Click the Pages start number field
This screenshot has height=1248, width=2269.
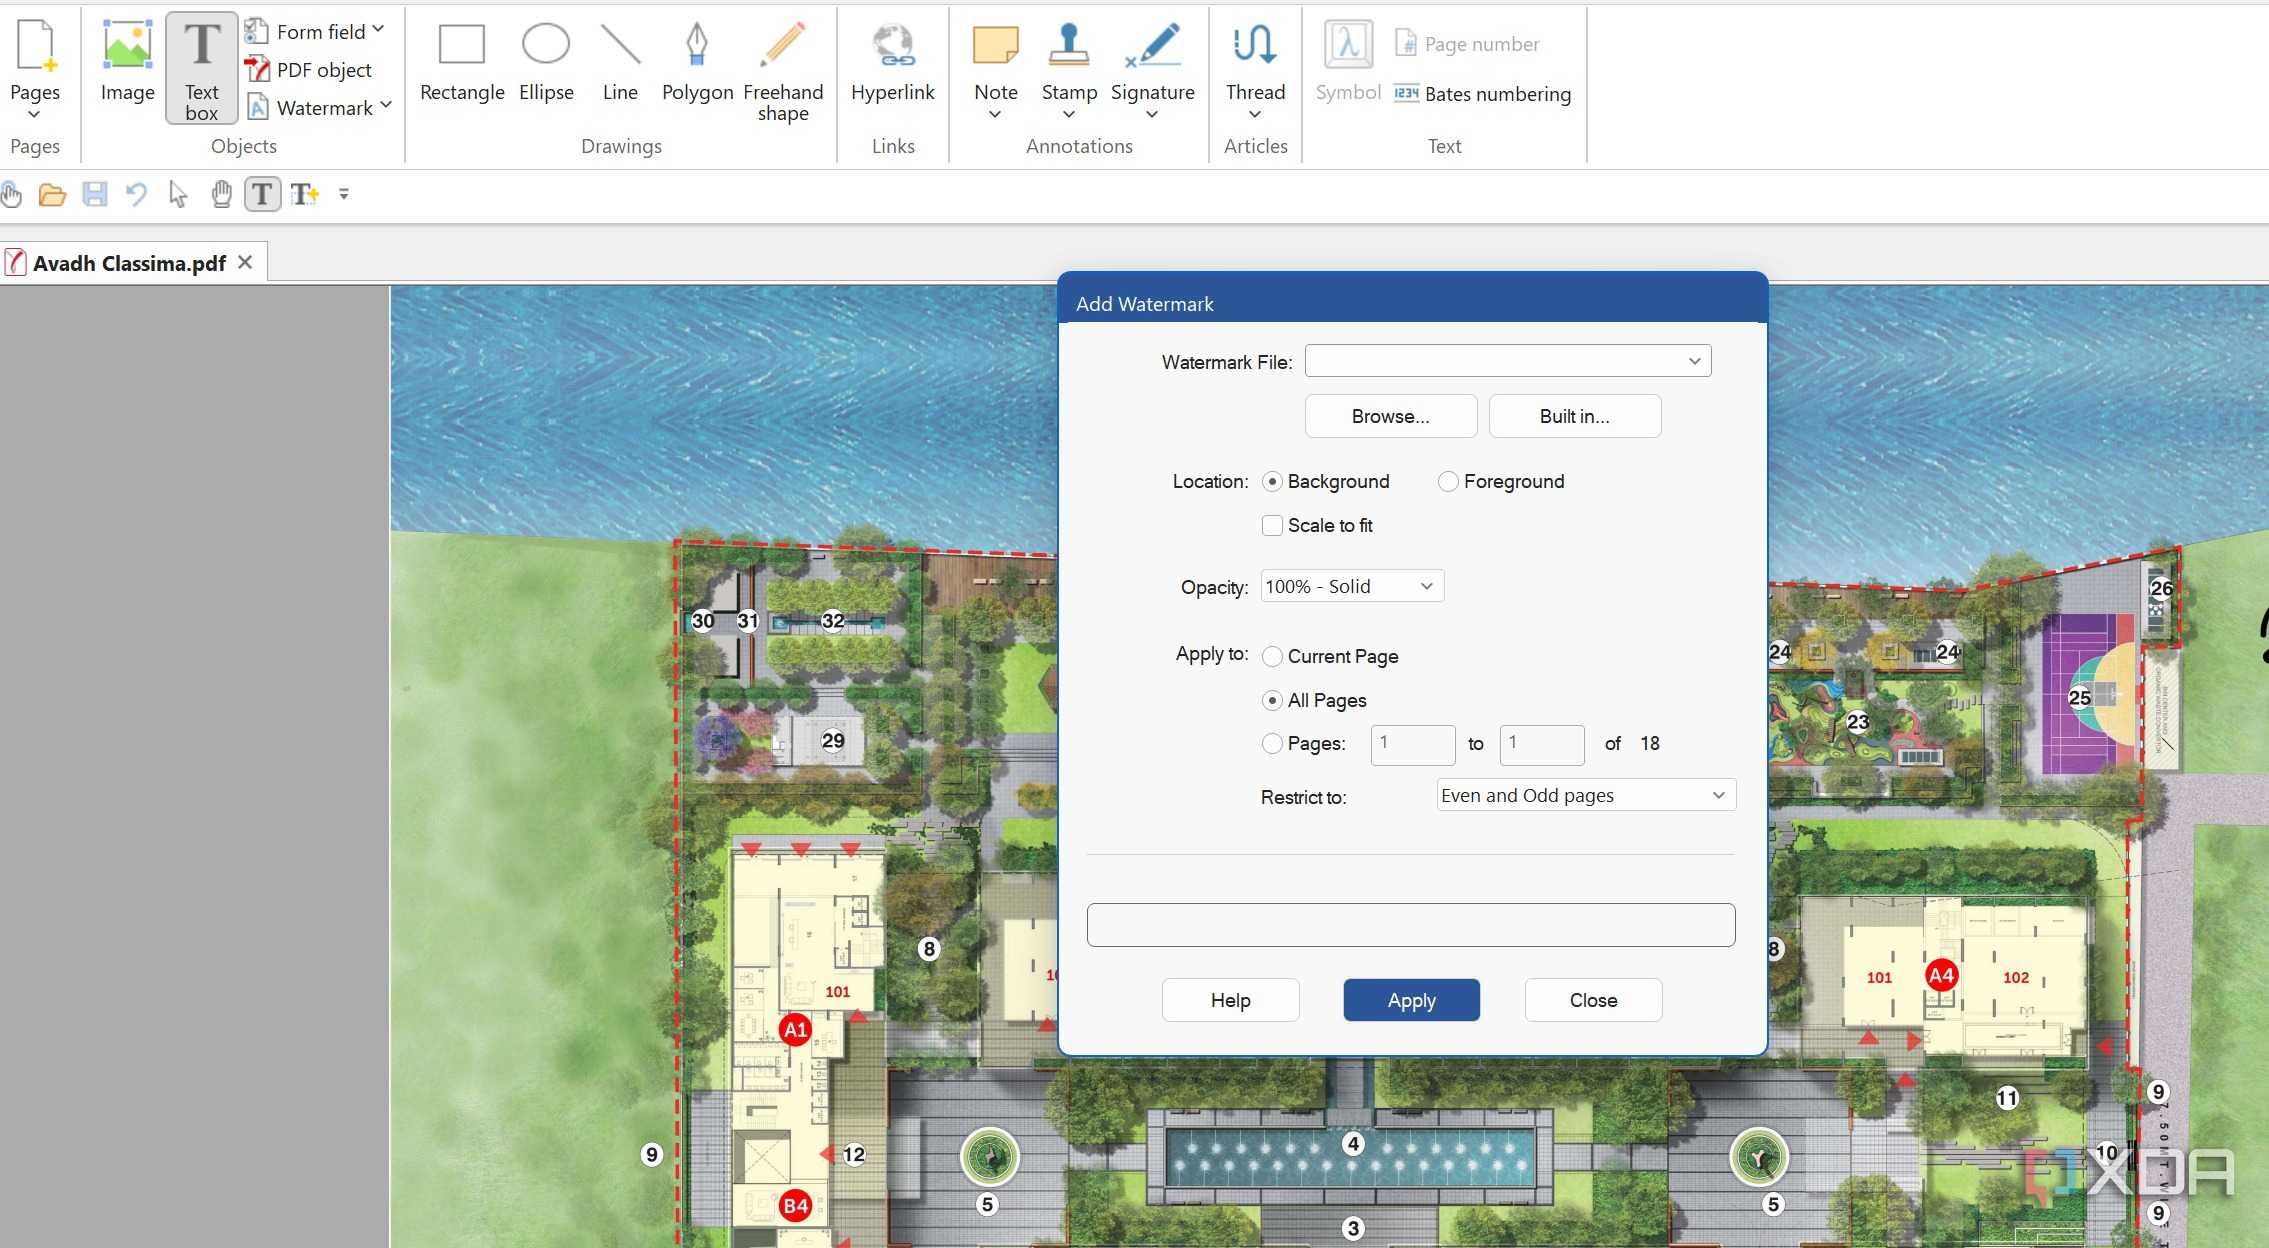pyautogui.click(x=1413, y=745)
